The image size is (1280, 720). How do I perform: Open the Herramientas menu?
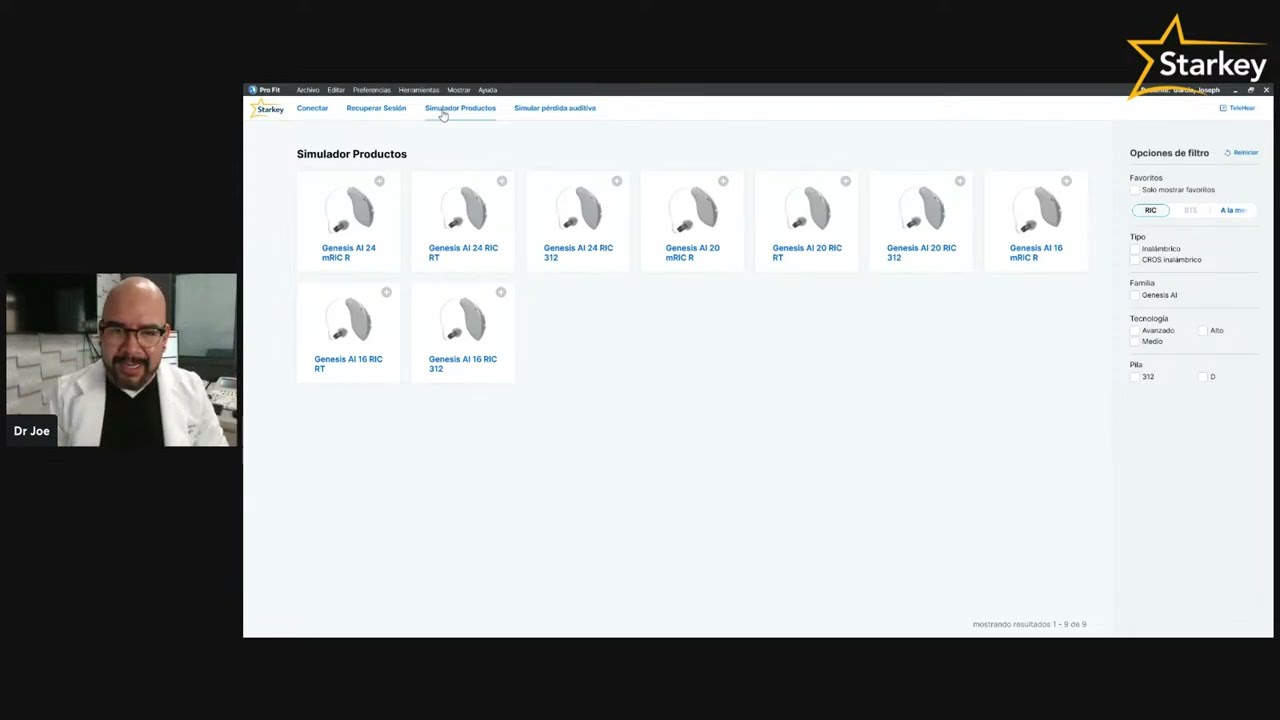419,90
